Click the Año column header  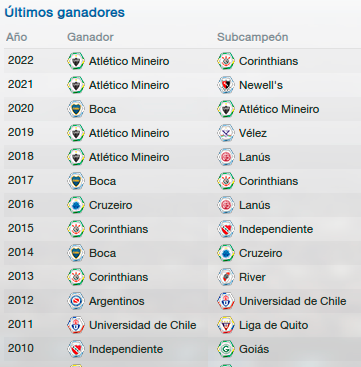[16, 37]
